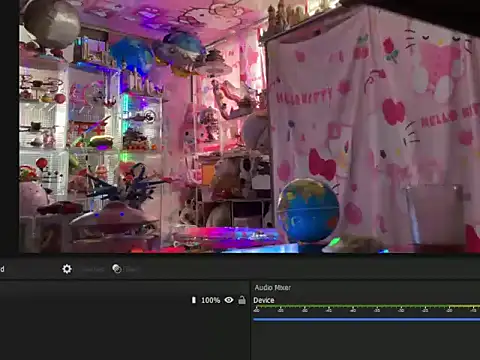Toggle the source lock icon

point(242,300)
